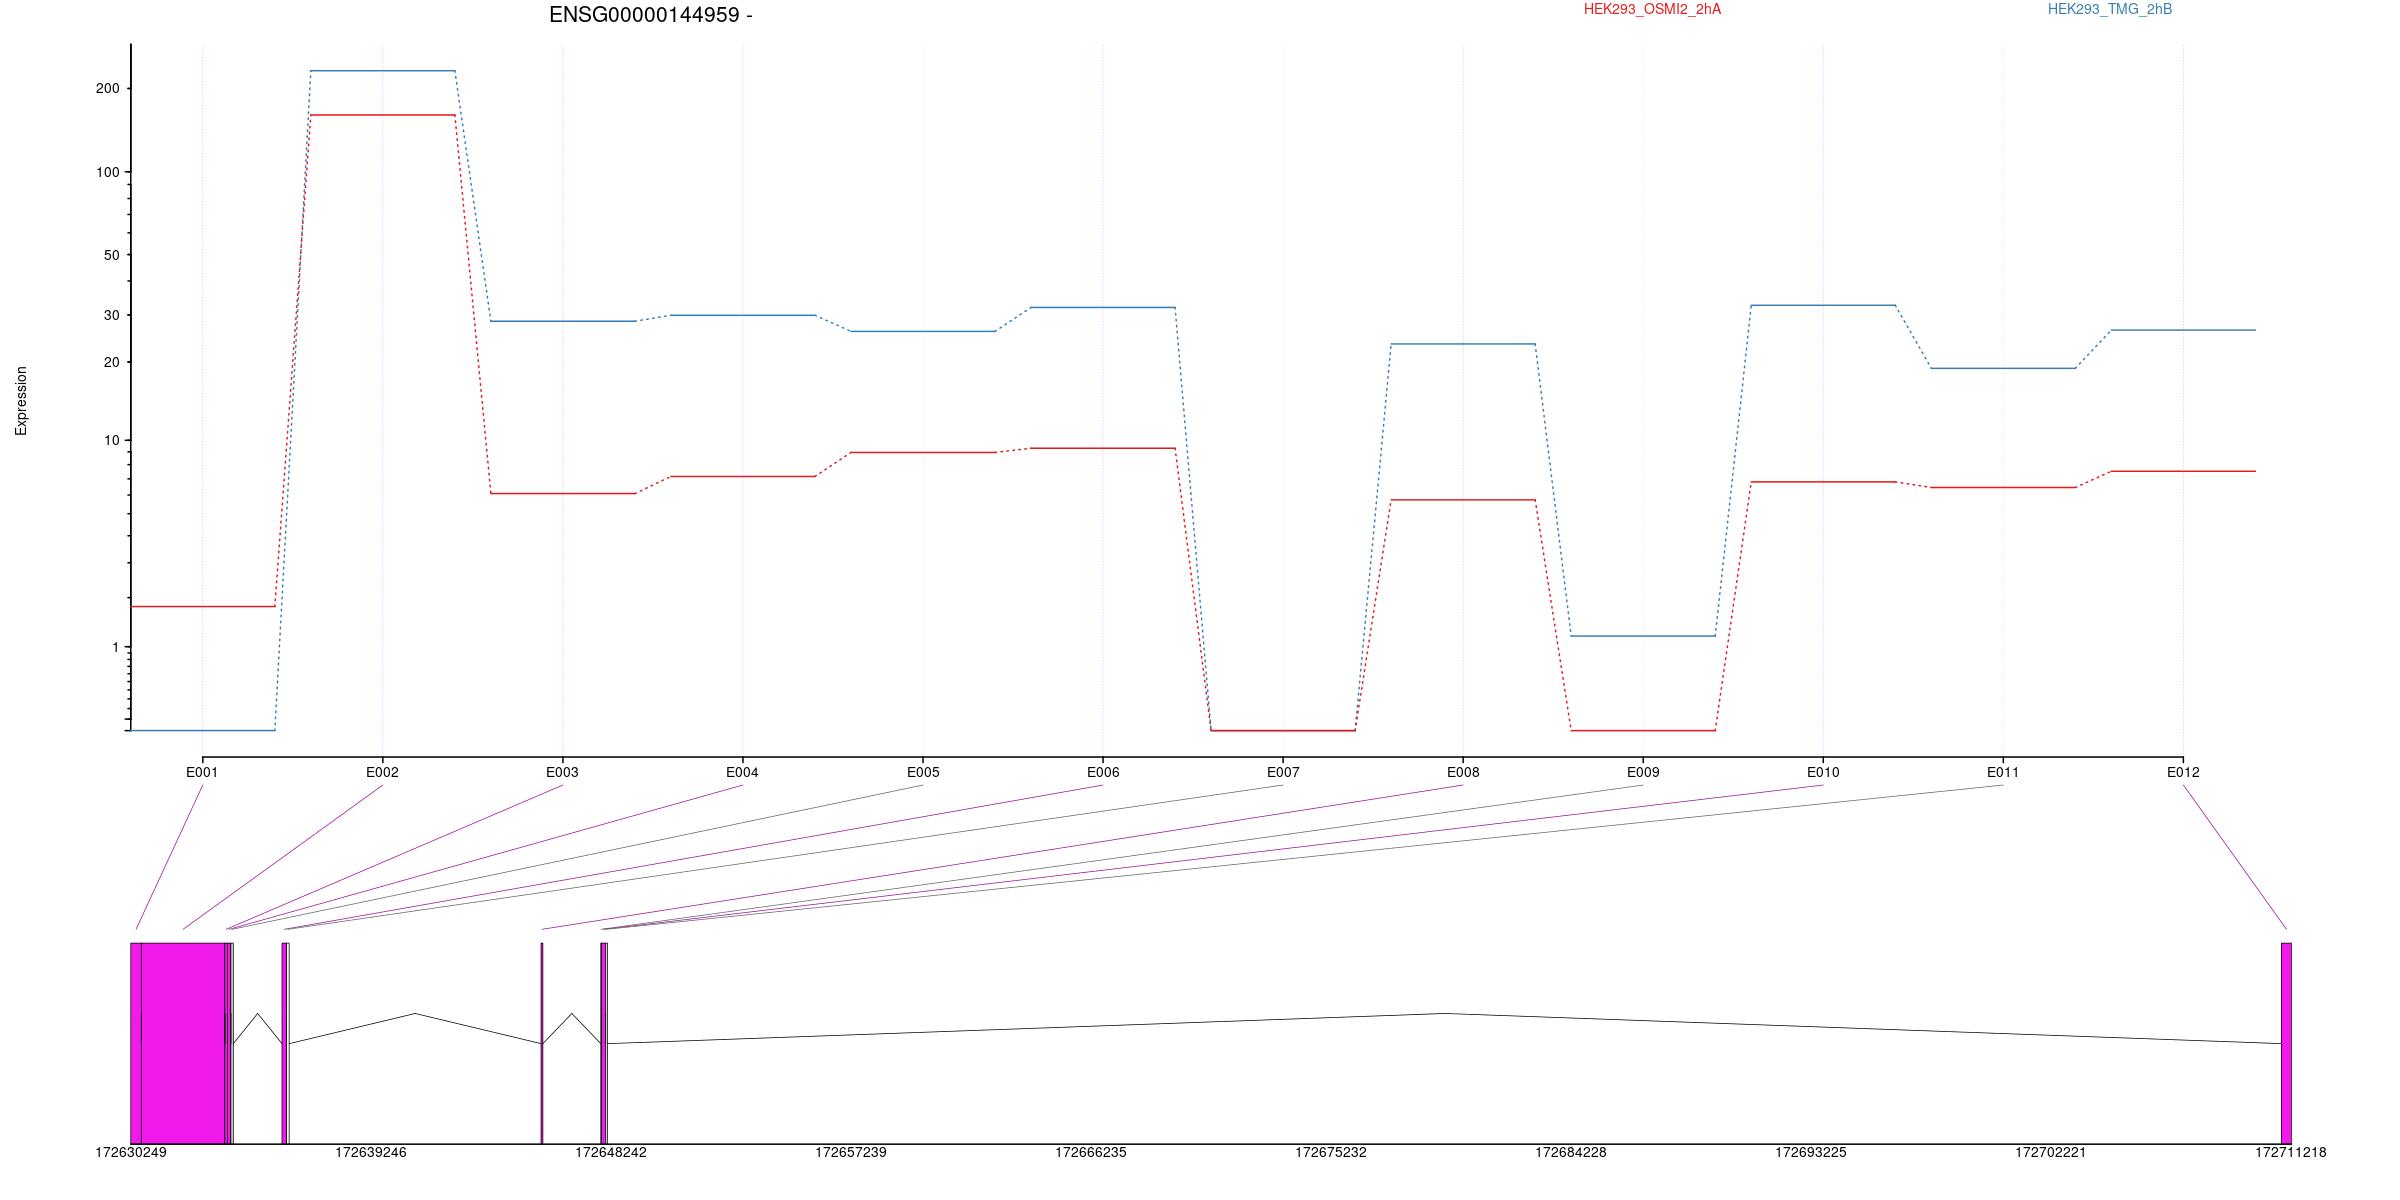Viewport: 2400px width, 1200px height.
Task: Click the blue line segment above E009
Action: point(1643,636)
